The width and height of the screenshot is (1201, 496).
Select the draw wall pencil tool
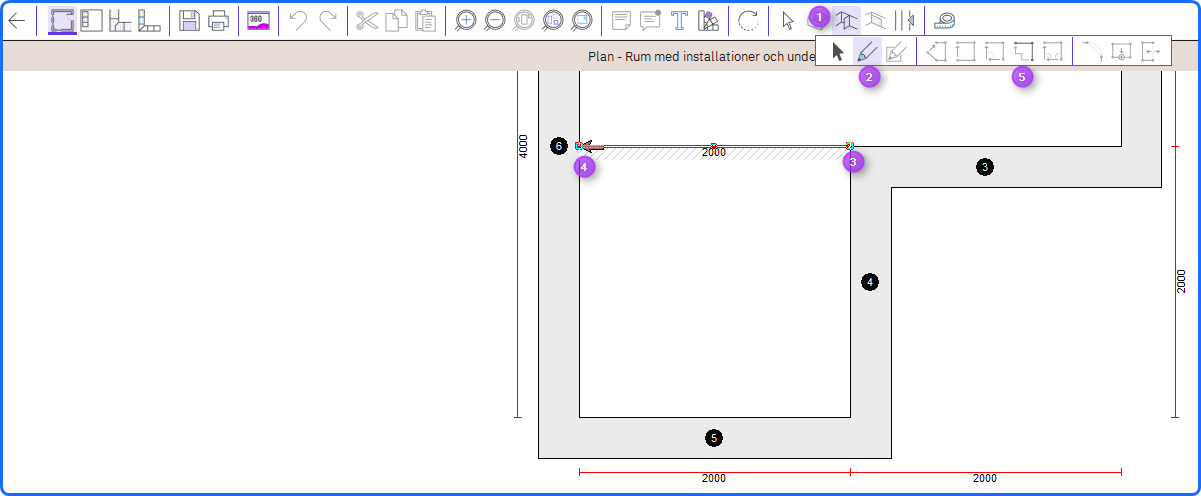pyautogui.click(x=868, y=52)
